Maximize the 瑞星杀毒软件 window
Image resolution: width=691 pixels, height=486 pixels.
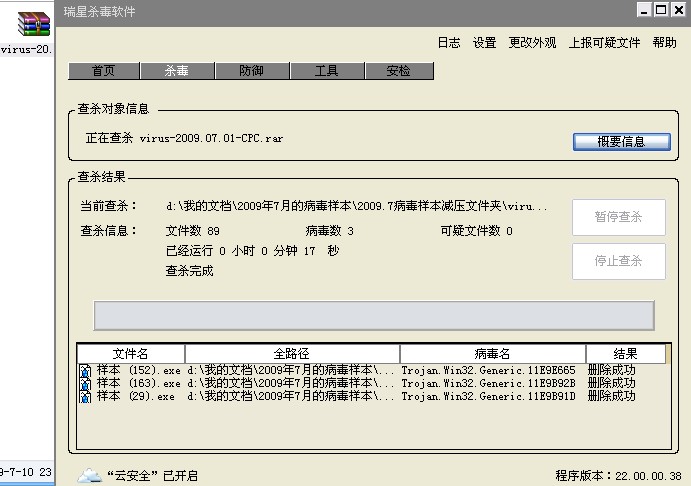click(661, 10)
